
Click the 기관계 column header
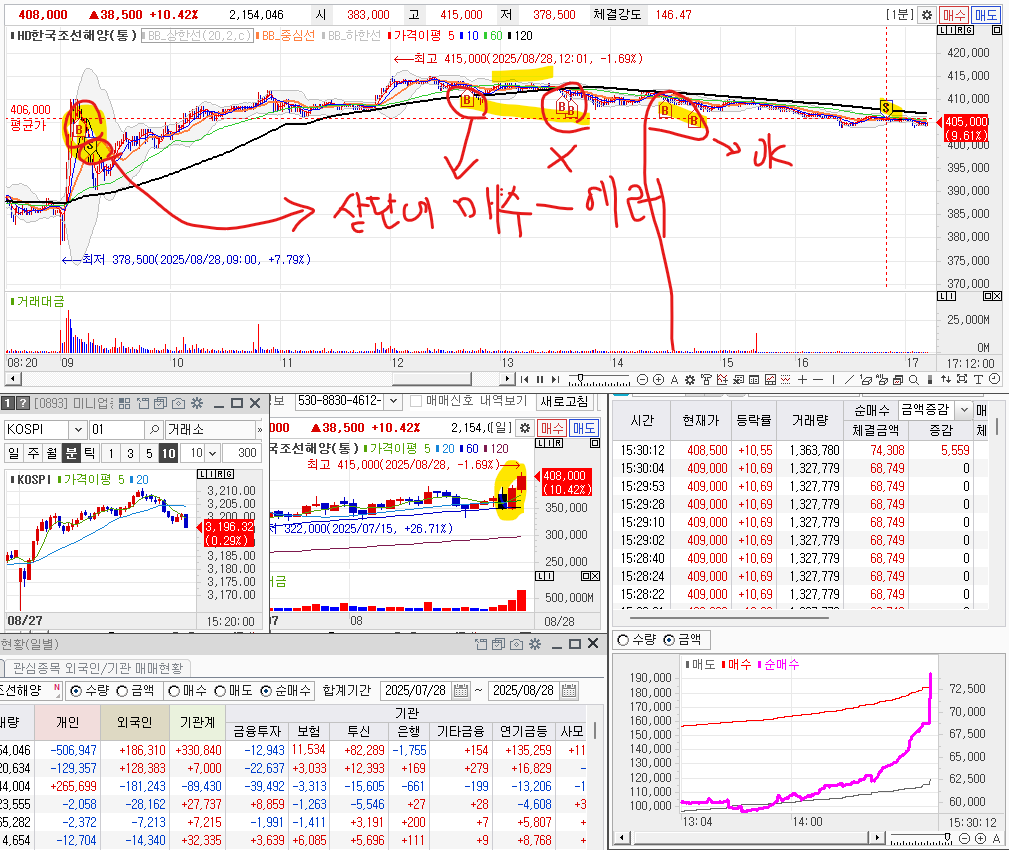(198, 723)
